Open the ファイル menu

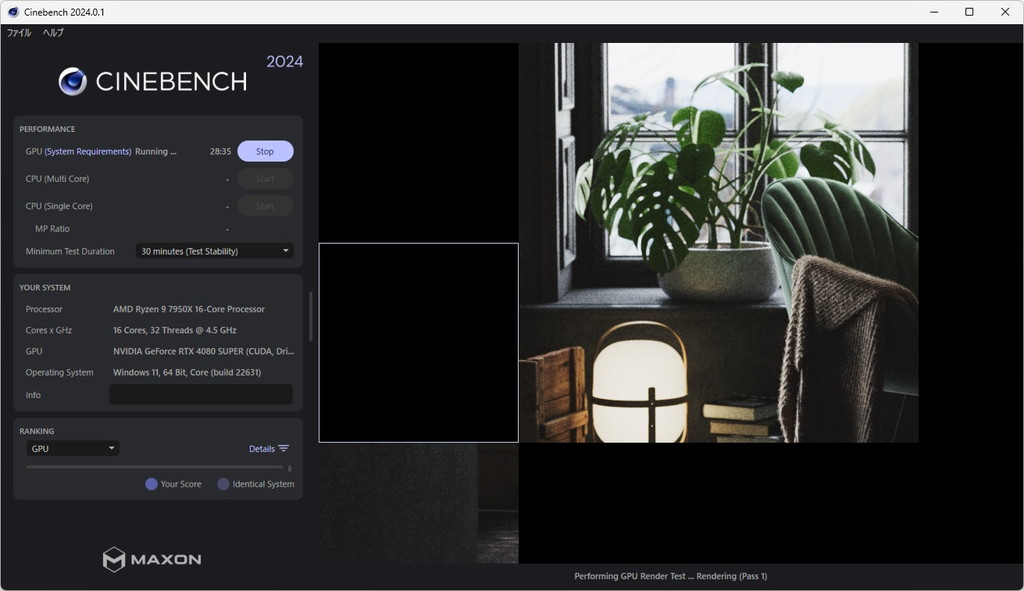click(x=19, y=33)
